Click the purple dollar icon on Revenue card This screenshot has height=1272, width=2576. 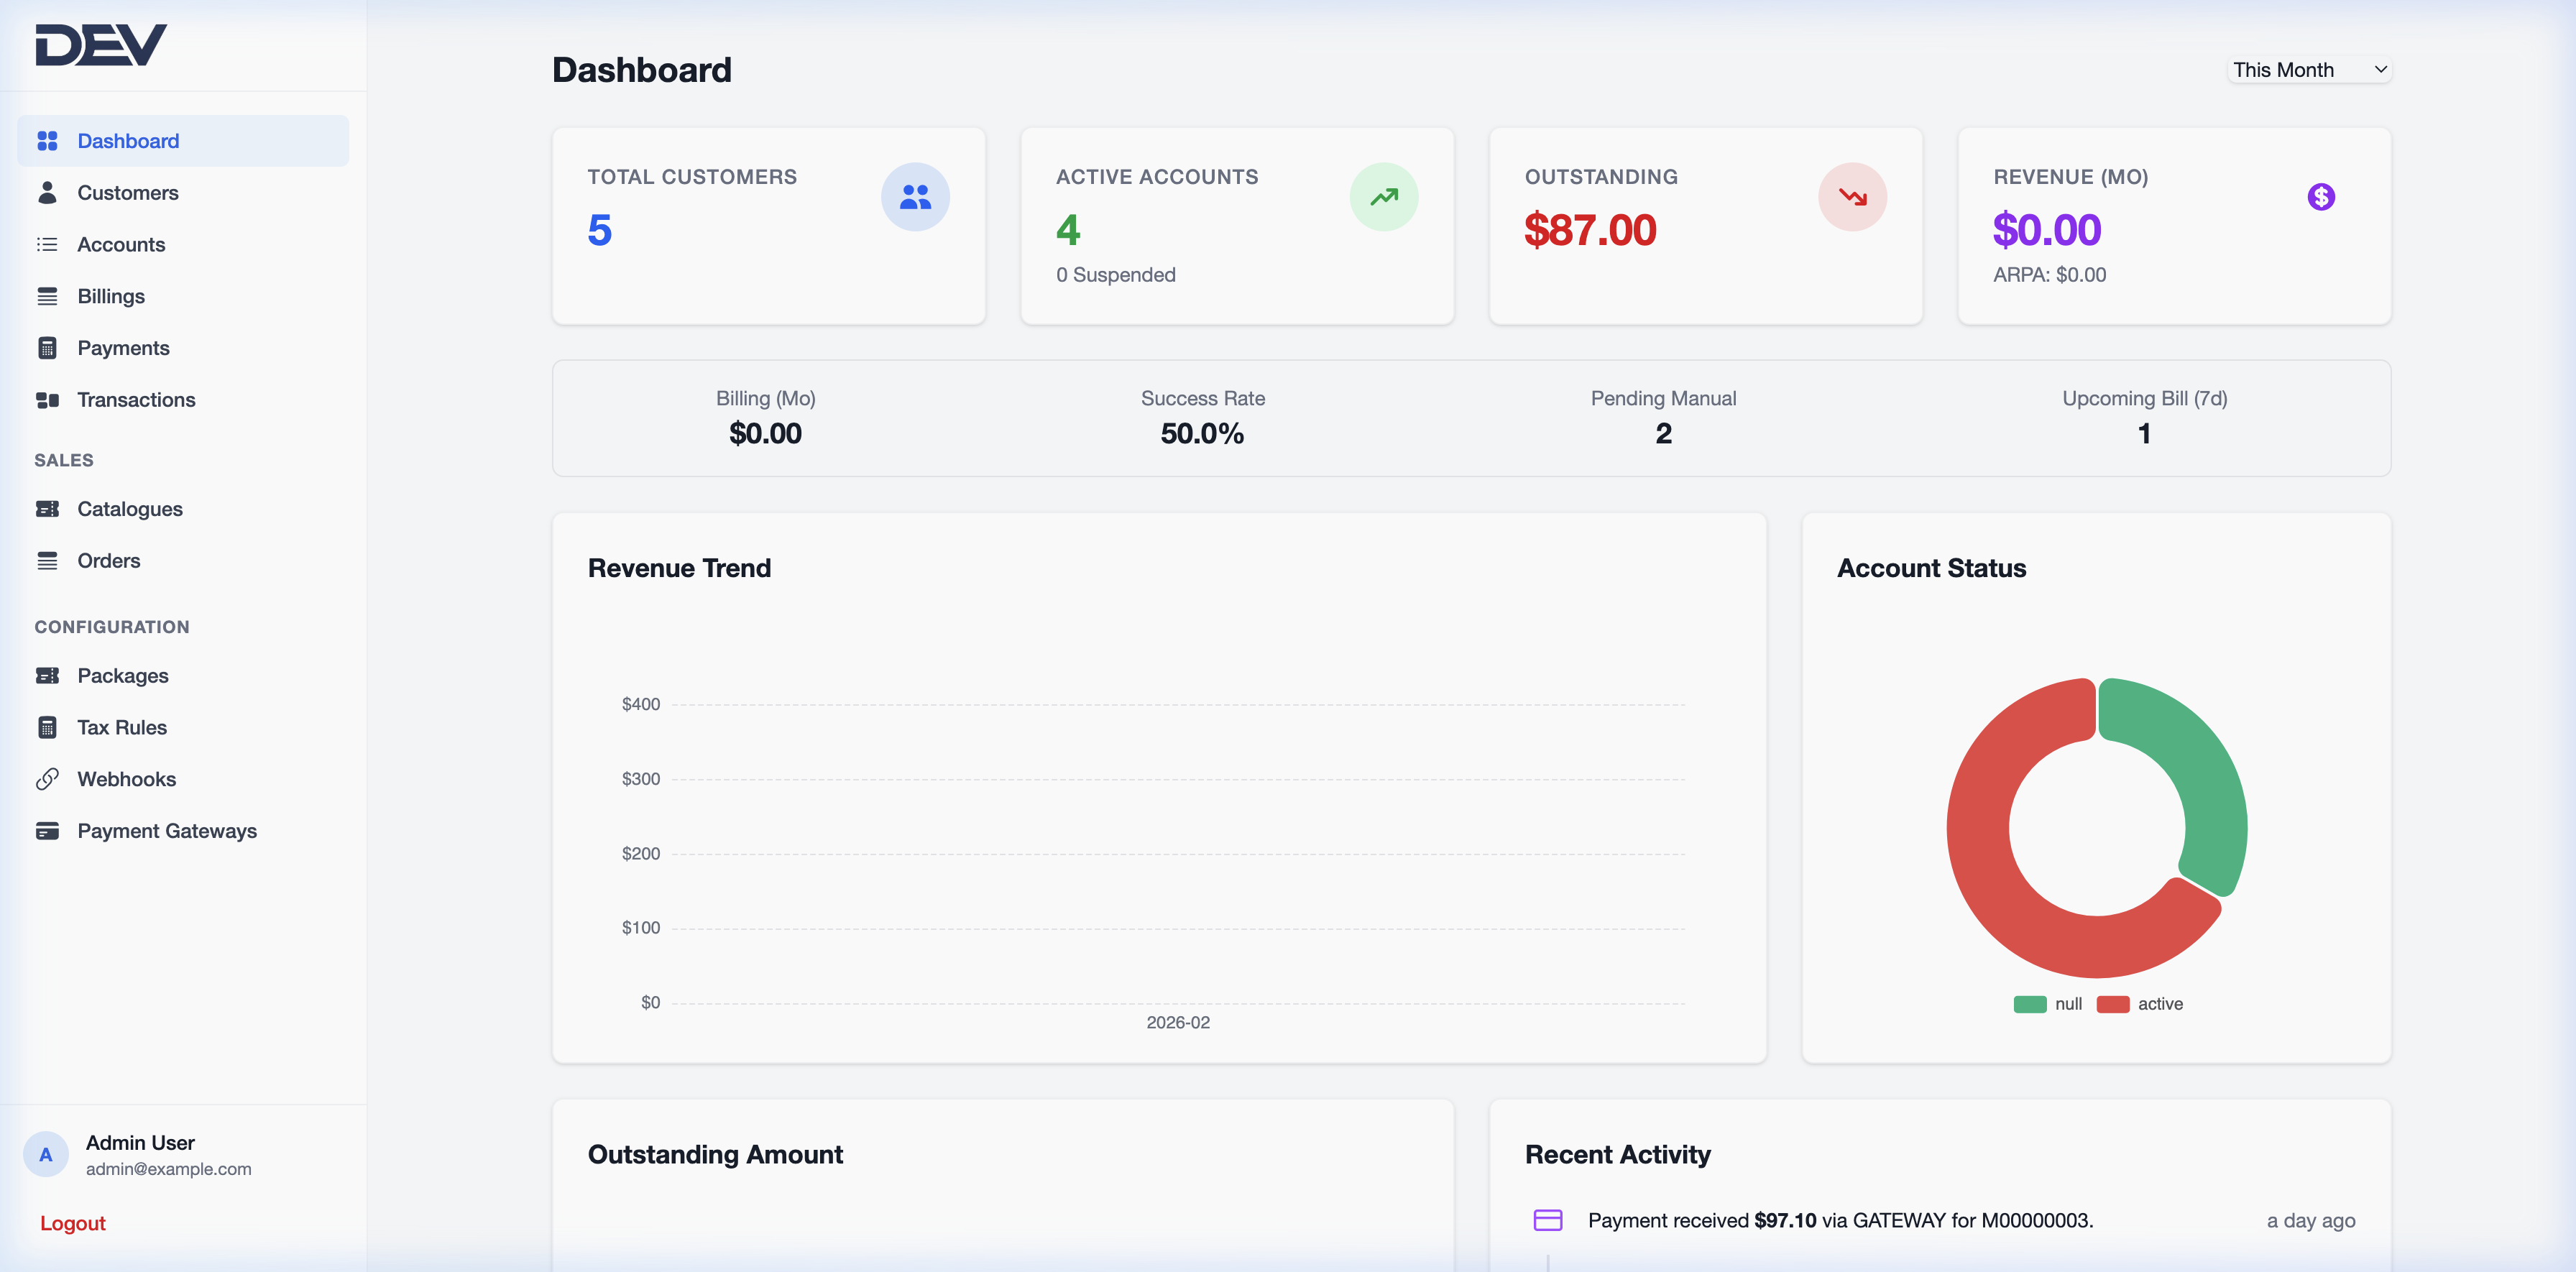coord(2321,196)
